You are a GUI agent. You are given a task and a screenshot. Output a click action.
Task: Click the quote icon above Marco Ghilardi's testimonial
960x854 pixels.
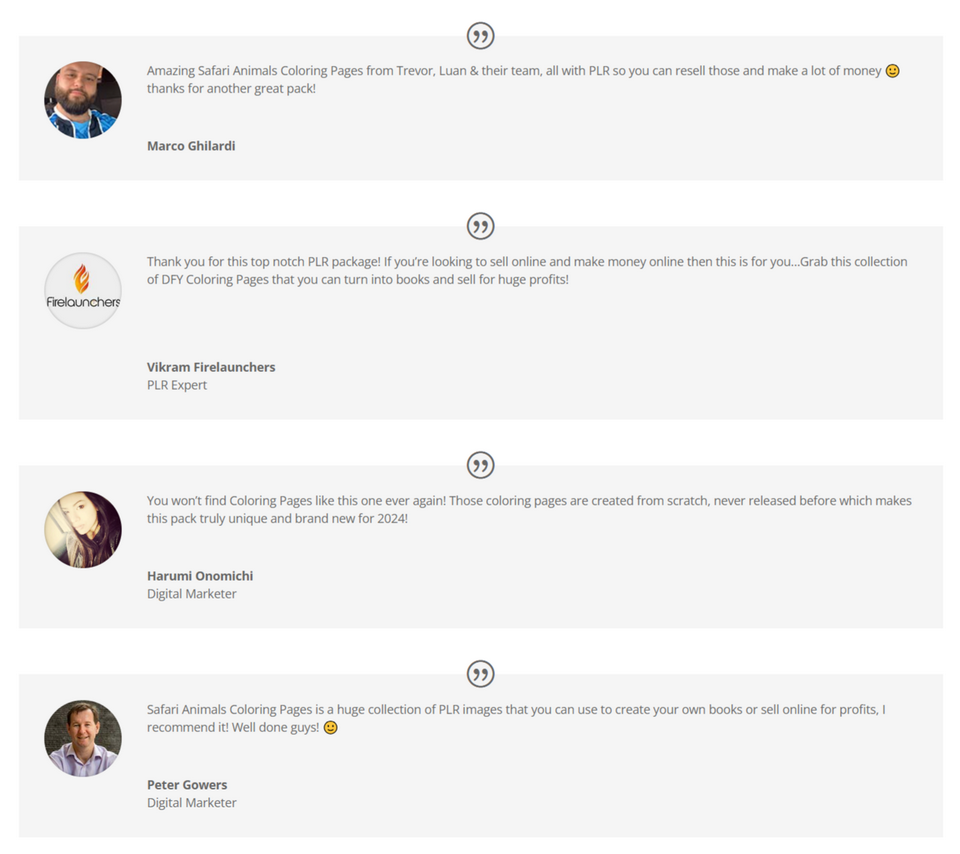480,37
